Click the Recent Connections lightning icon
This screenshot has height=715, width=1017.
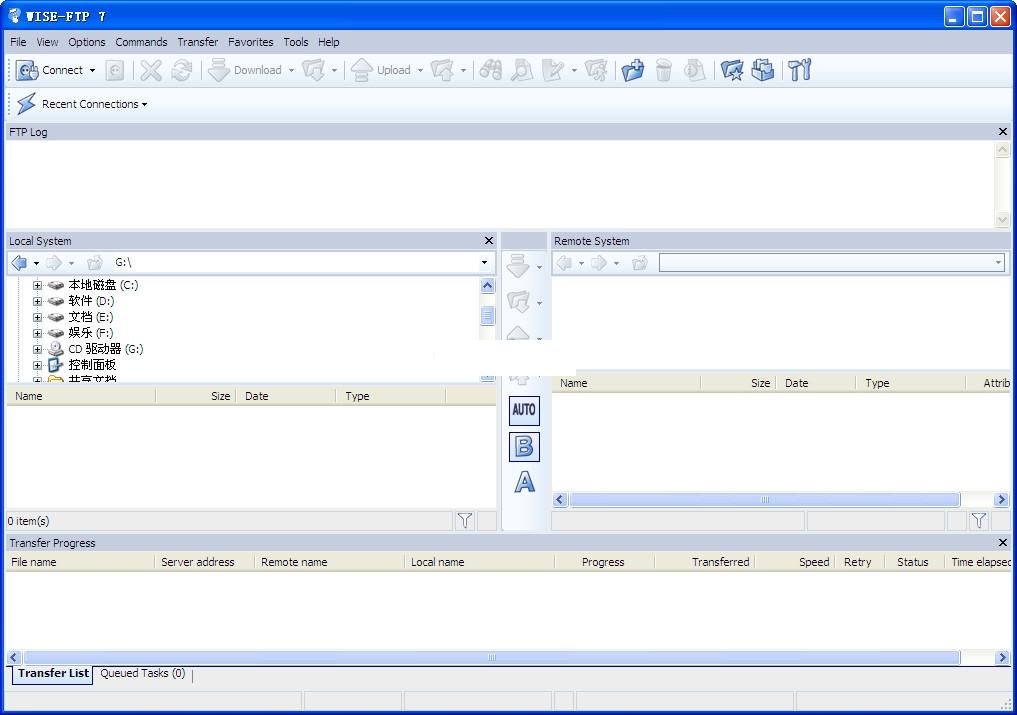click(x=26, y=104)
